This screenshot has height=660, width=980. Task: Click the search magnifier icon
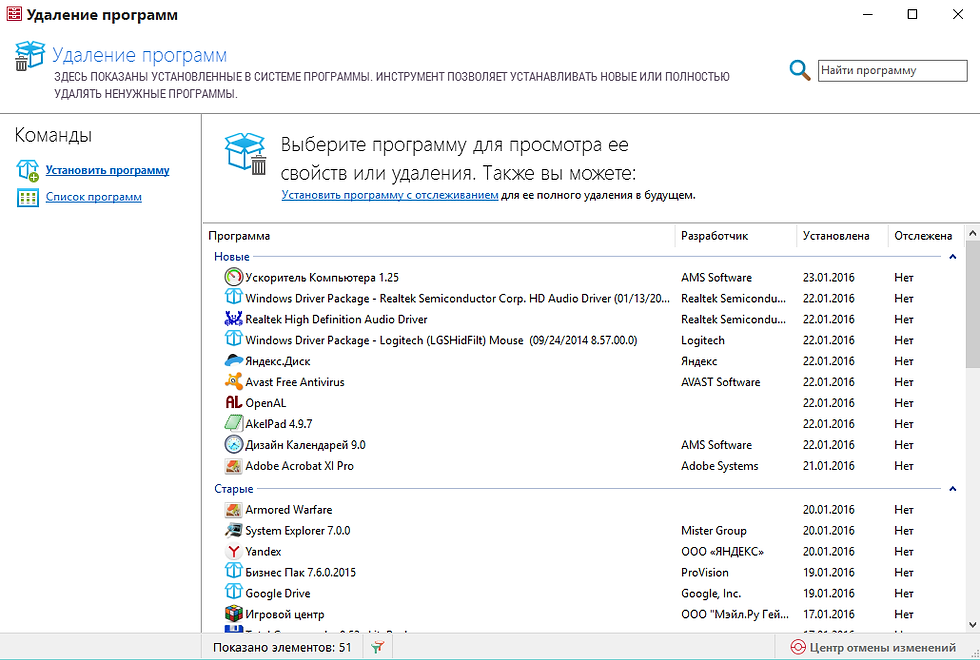799,70
